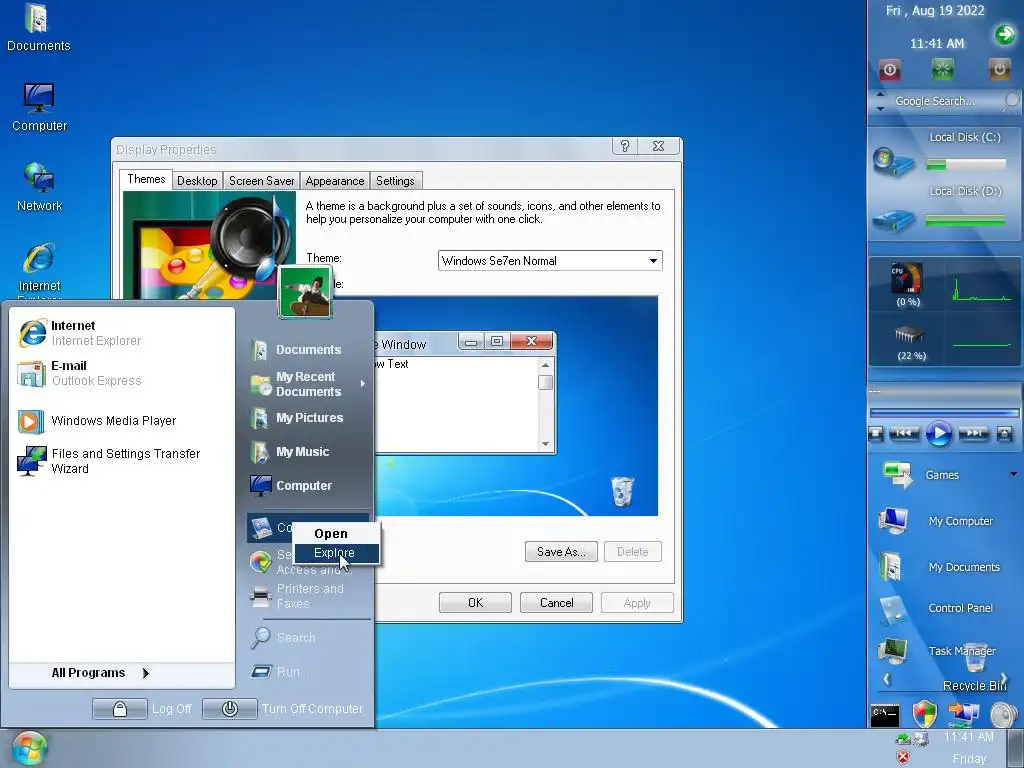Switch to the Desktop tab
The image size is (1024, 768).
[197, 181]
